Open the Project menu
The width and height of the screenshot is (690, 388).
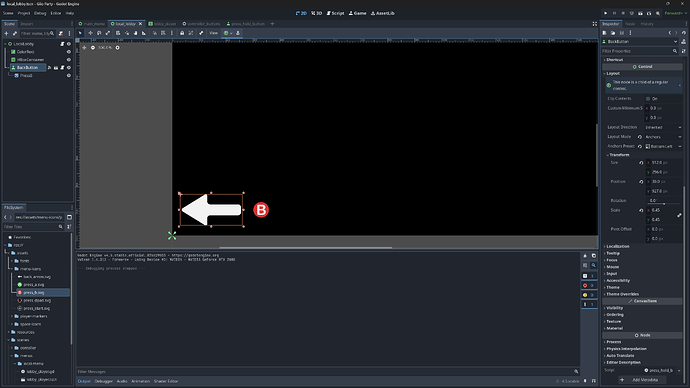pos(24,13)
